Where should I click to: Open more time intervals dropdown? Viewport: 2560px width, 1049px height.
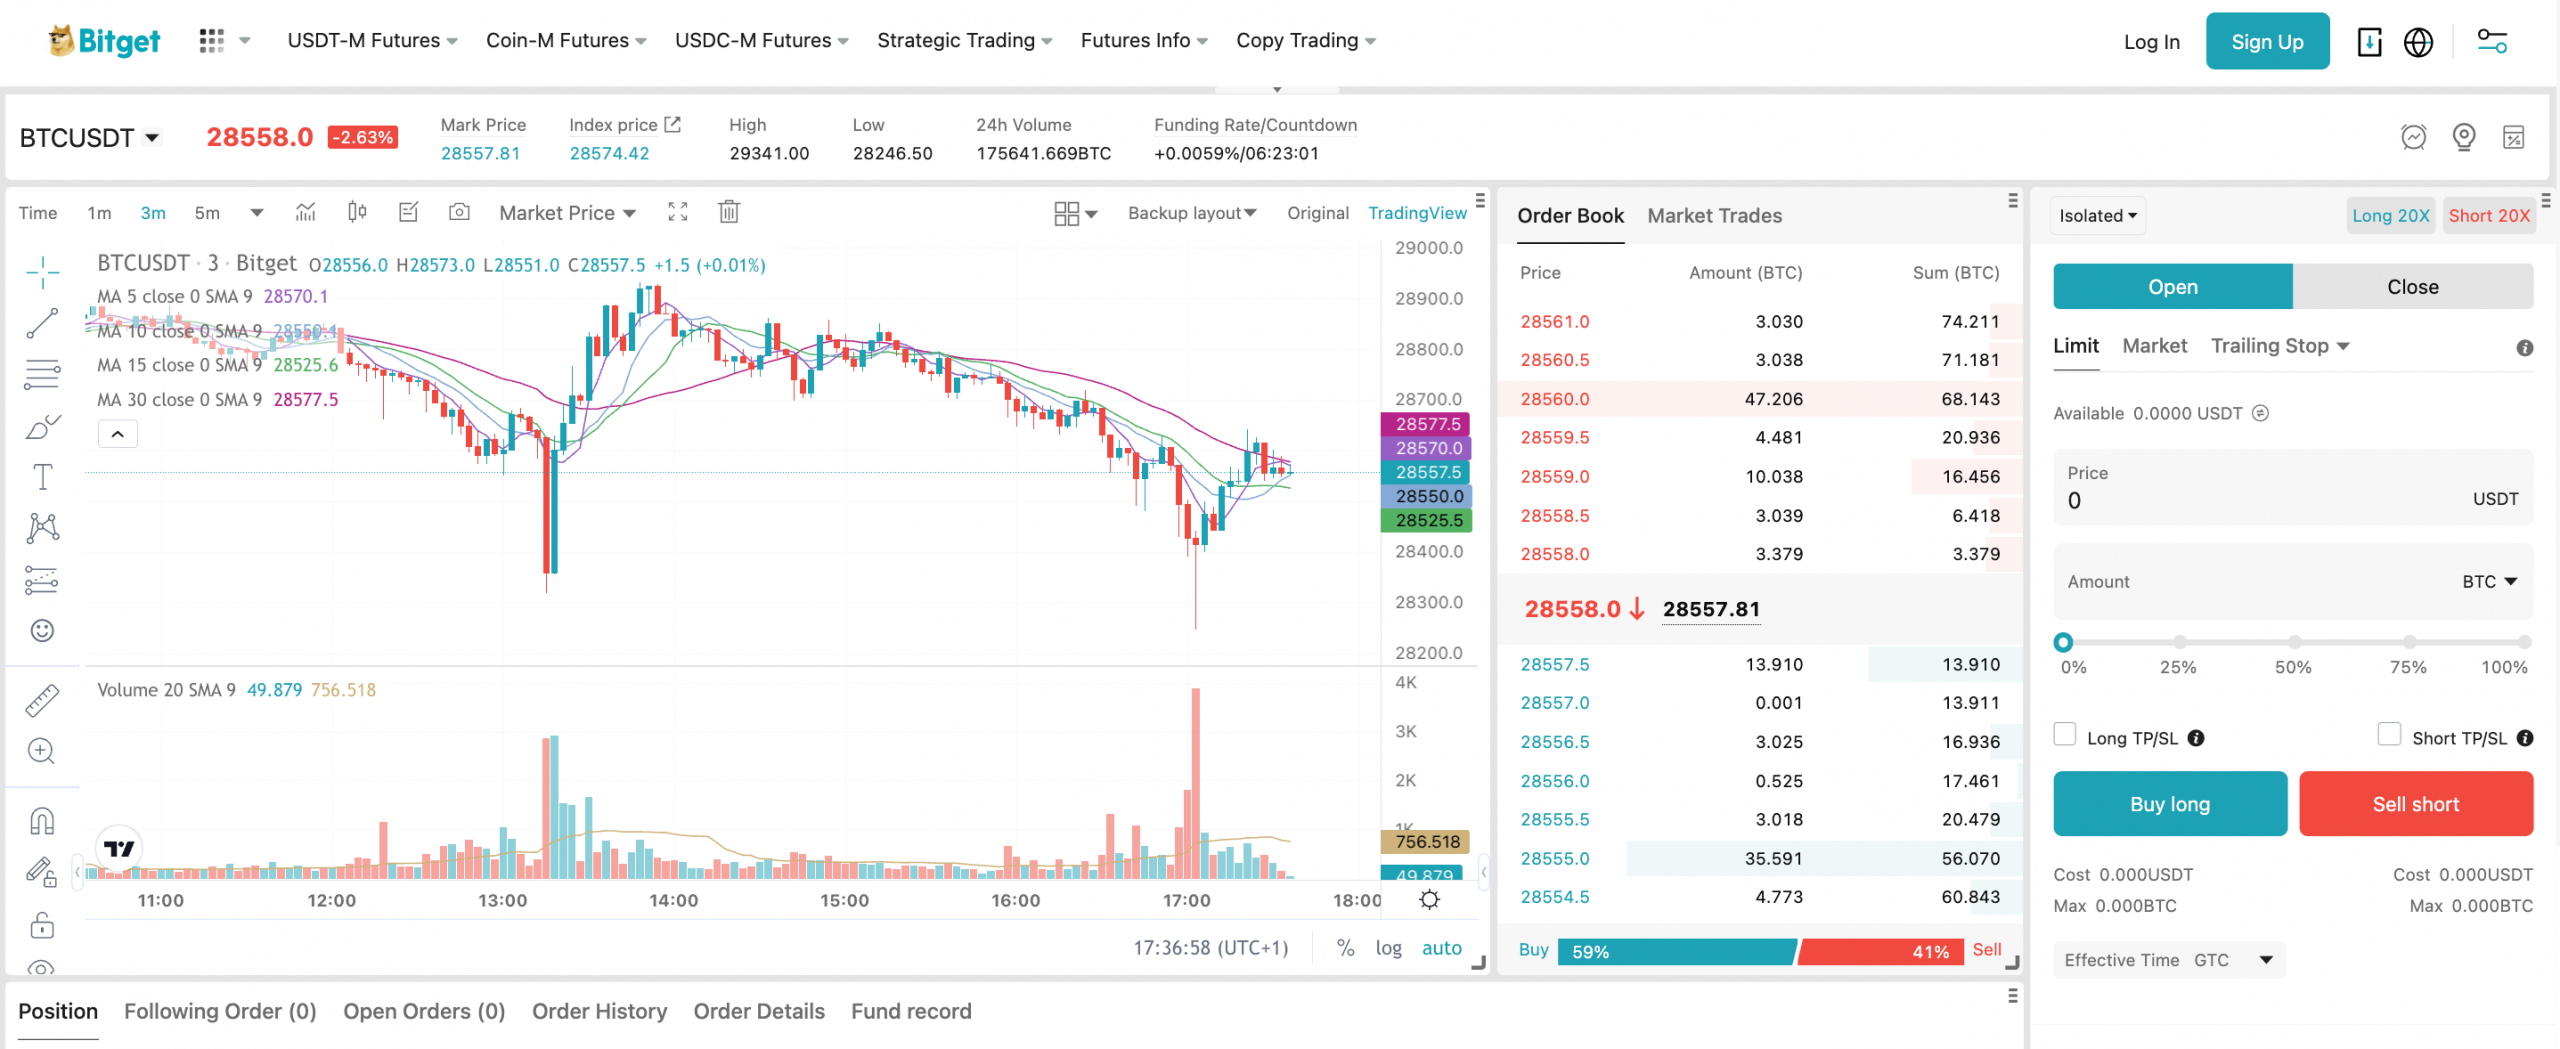257,213
